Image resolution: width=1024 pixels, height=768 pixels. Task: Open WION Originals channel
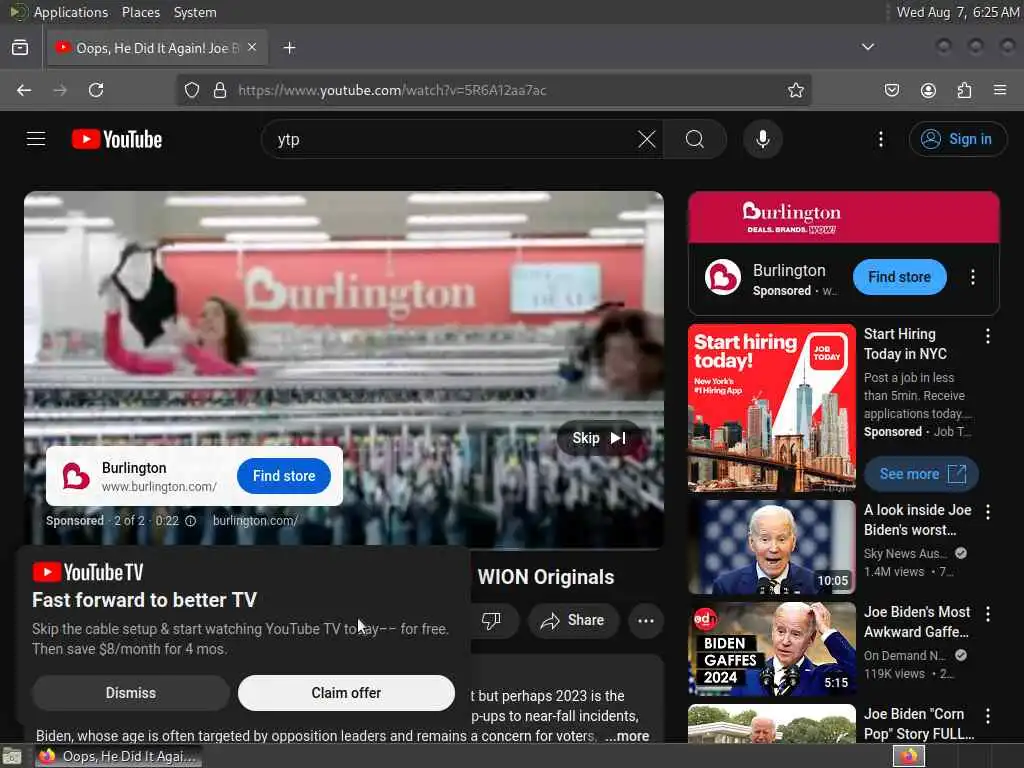tap(546, 577)
